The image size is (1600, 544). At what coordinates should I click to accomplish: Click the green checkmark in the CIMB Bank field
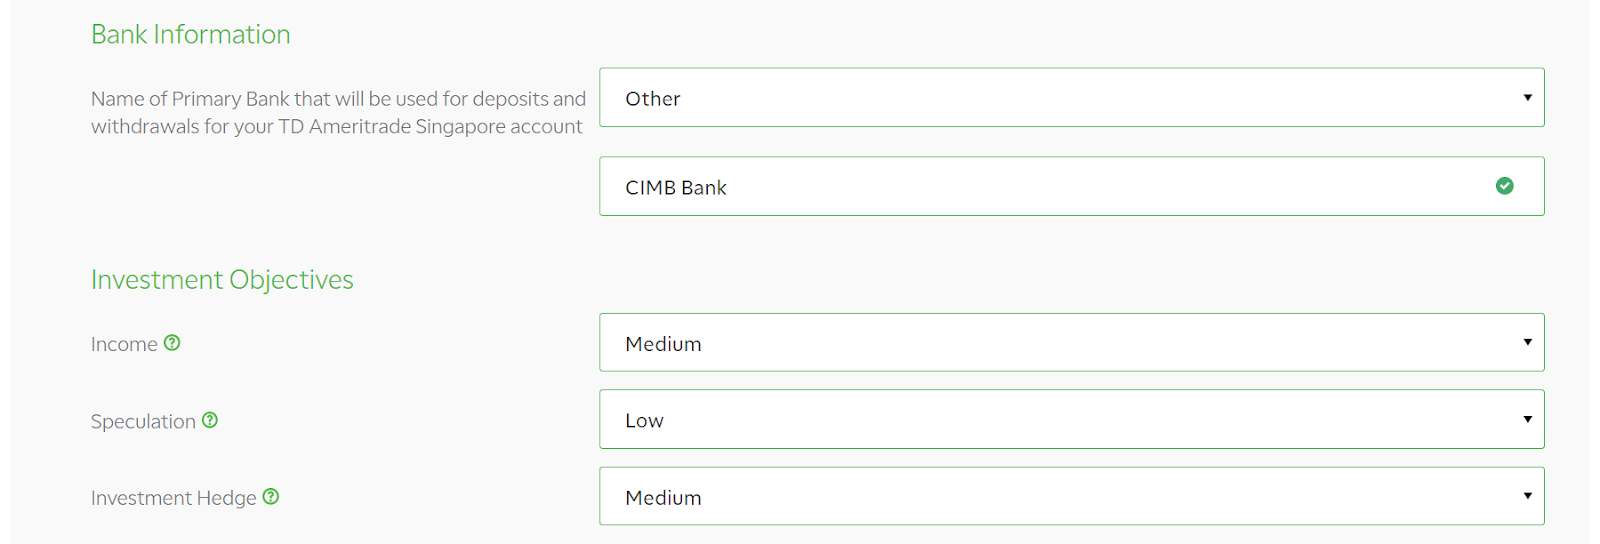(x=1504, y=186)
